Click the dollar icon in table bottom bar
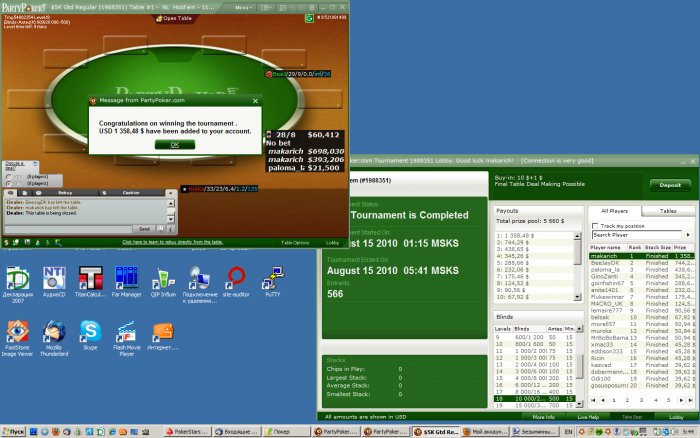This screenshot has height=438, width=700. click(6, 242)
